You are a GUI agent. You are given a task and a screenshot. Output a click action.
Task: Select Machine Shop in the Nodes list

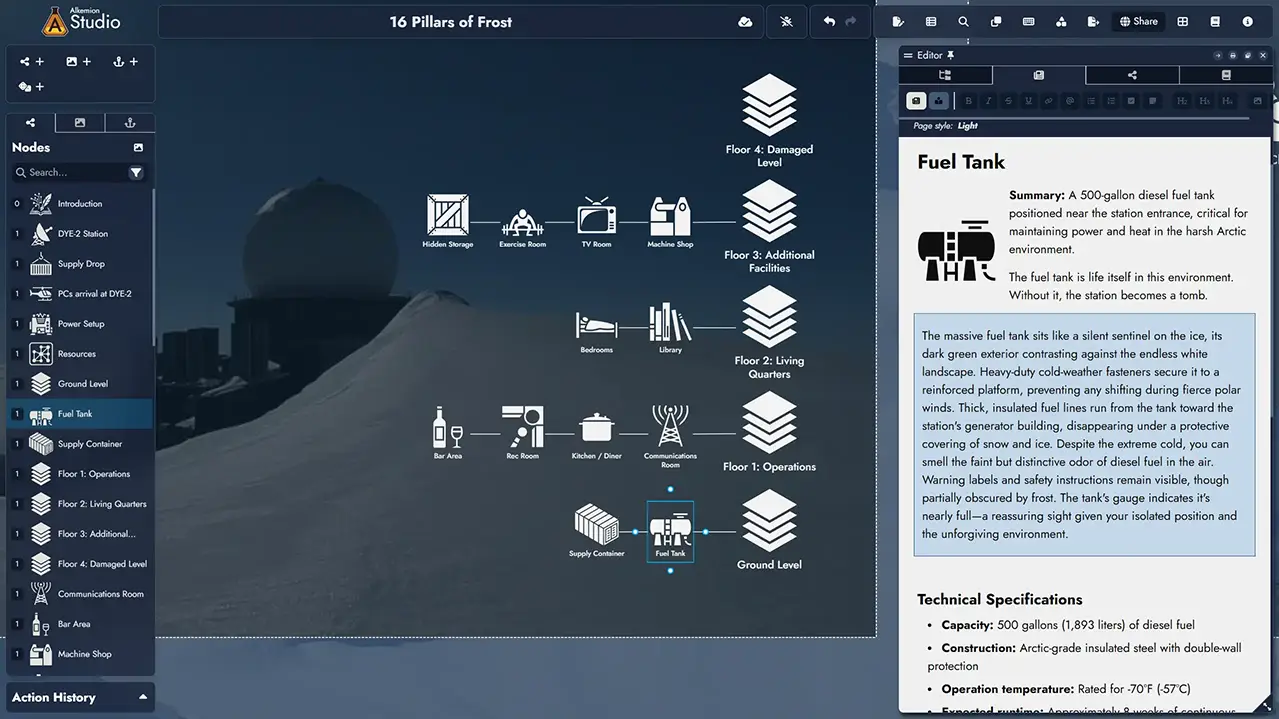coord(80,654)
